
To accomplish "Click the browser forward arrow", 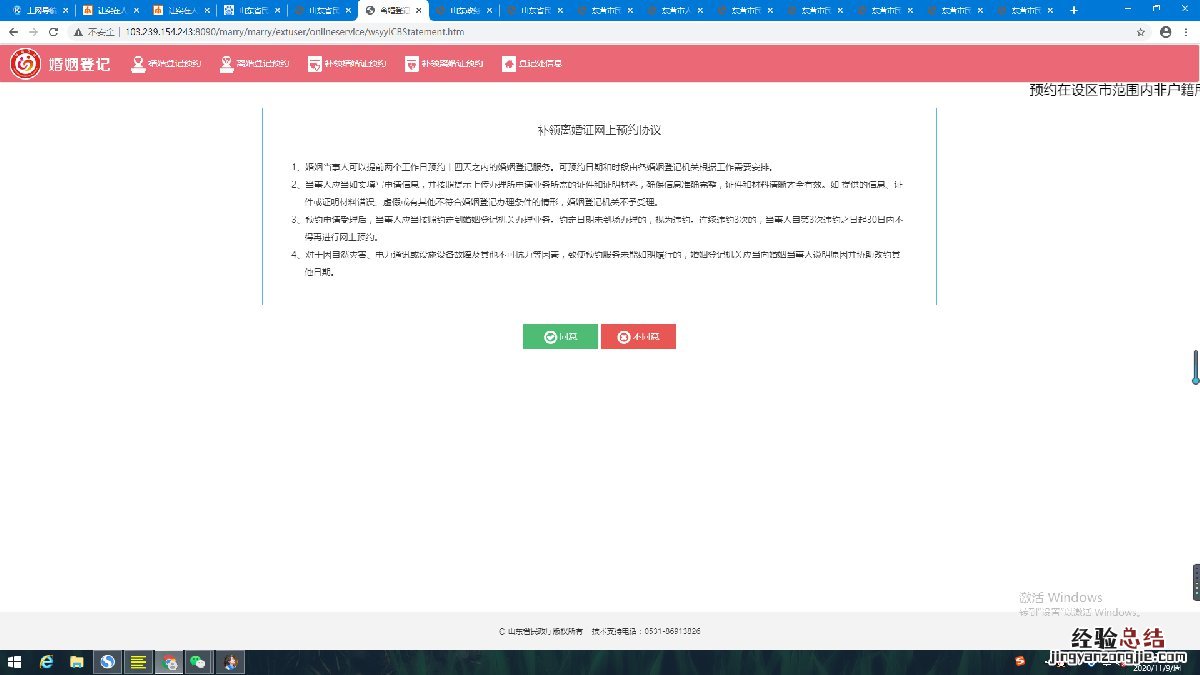I will [33, 31].
